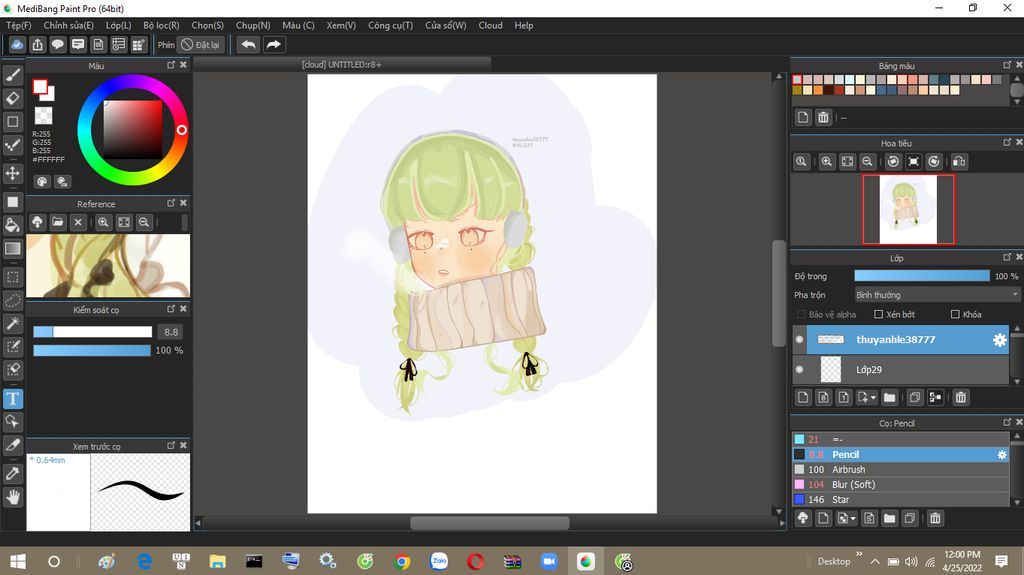Switch to the UNTITLED canvas tab

(342, 65)
